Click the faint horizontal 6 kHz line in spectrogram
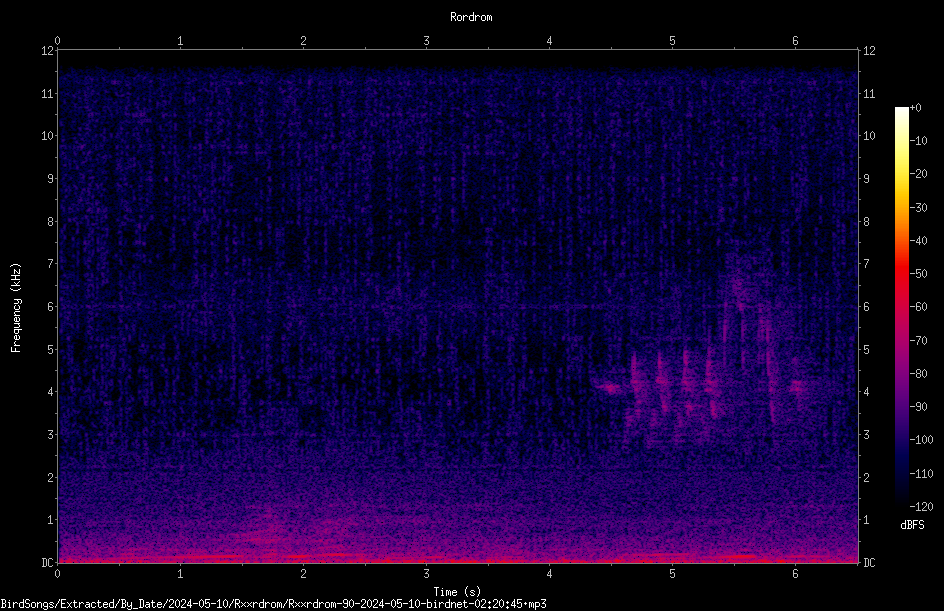The image size is (944, 611). pyautogui.click(x=458, y=306)
